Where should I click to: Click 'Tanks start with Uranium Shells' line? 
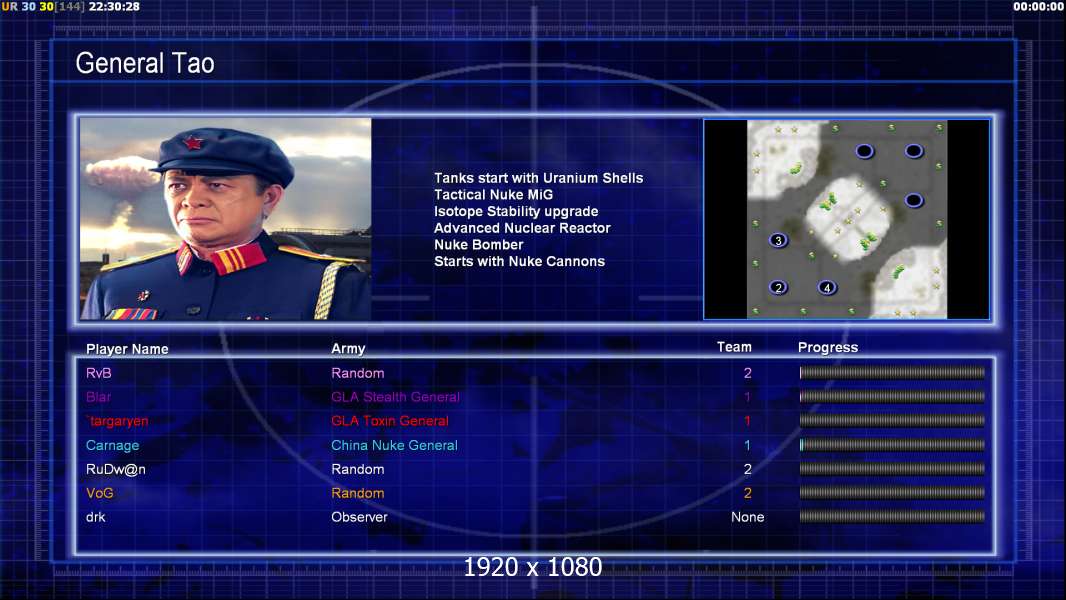538,178
